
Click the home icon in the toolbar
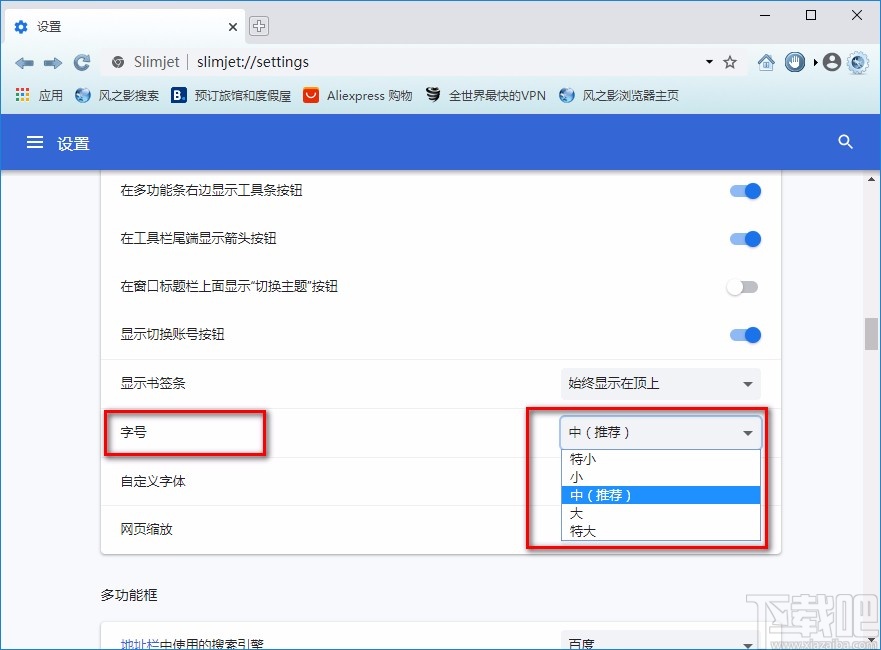click(x=766, y=62)
